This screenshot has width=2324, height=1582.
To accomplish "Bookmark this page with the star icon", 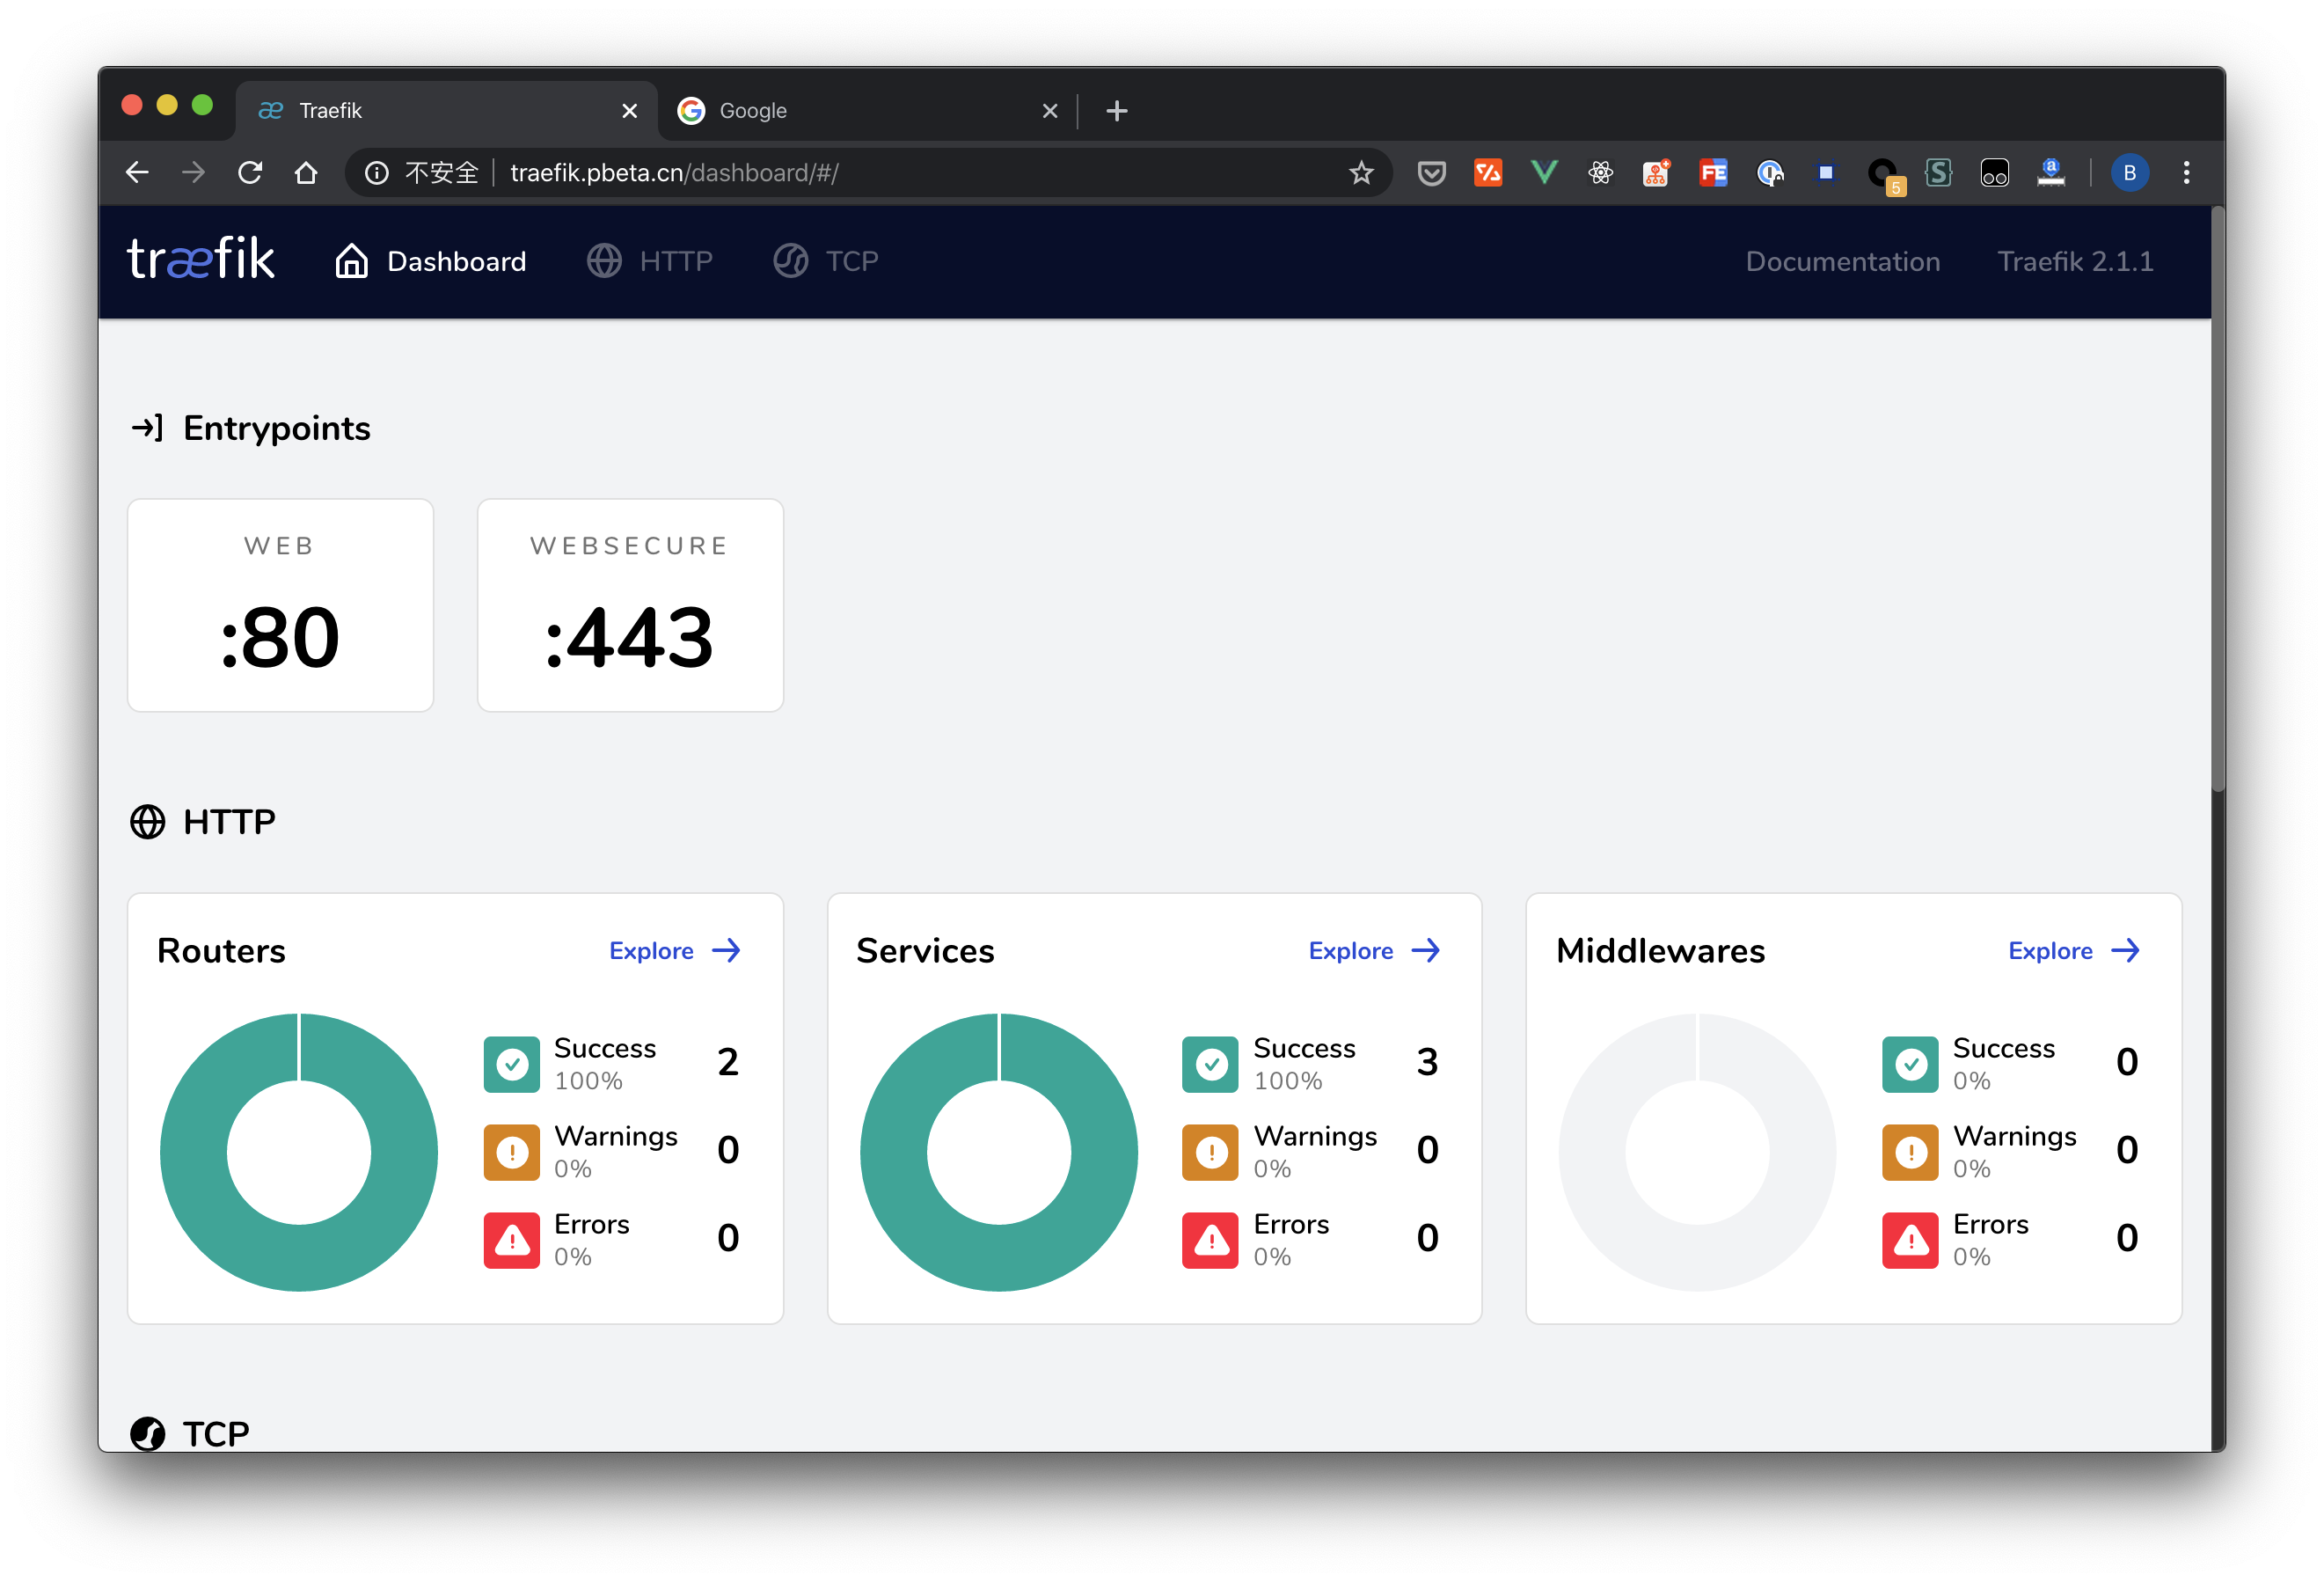I will 1360,172.
